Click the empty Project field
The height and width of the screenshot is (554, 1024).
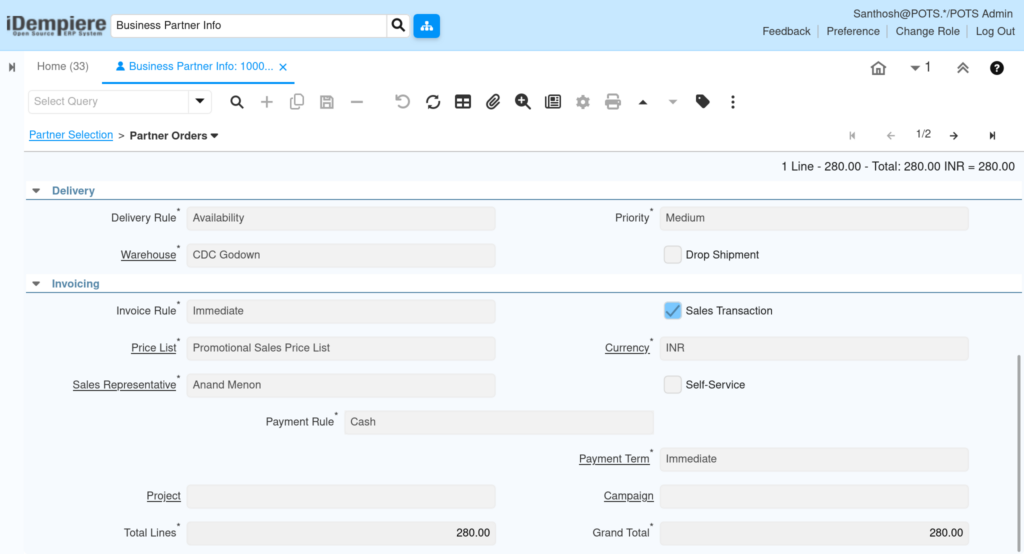pyautogui.click(x=341, y=497)
